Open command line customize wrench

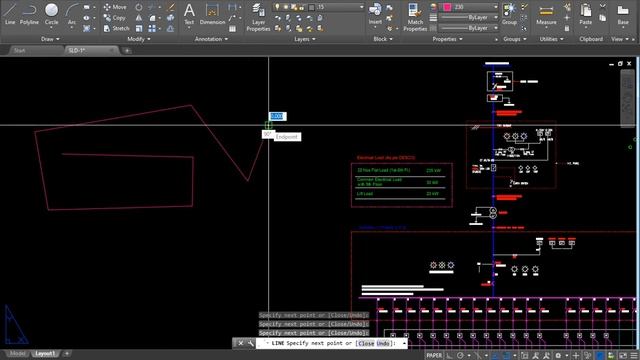(x=250, y=343)
